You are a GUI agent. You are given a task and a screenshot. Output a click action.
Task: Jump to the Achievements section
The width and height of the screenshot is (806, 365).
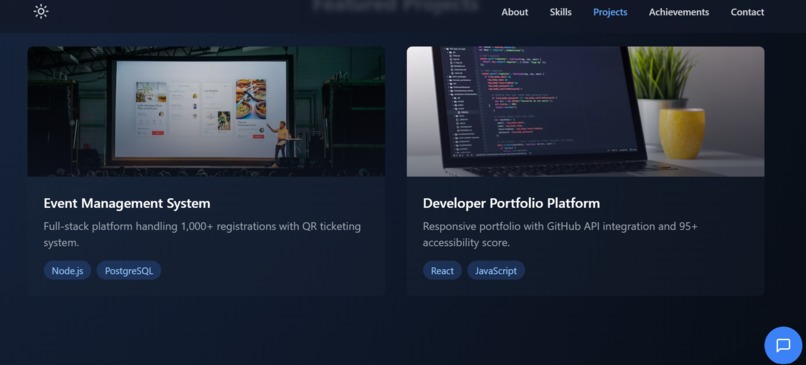pyautogui.click(x=679, y=12)
